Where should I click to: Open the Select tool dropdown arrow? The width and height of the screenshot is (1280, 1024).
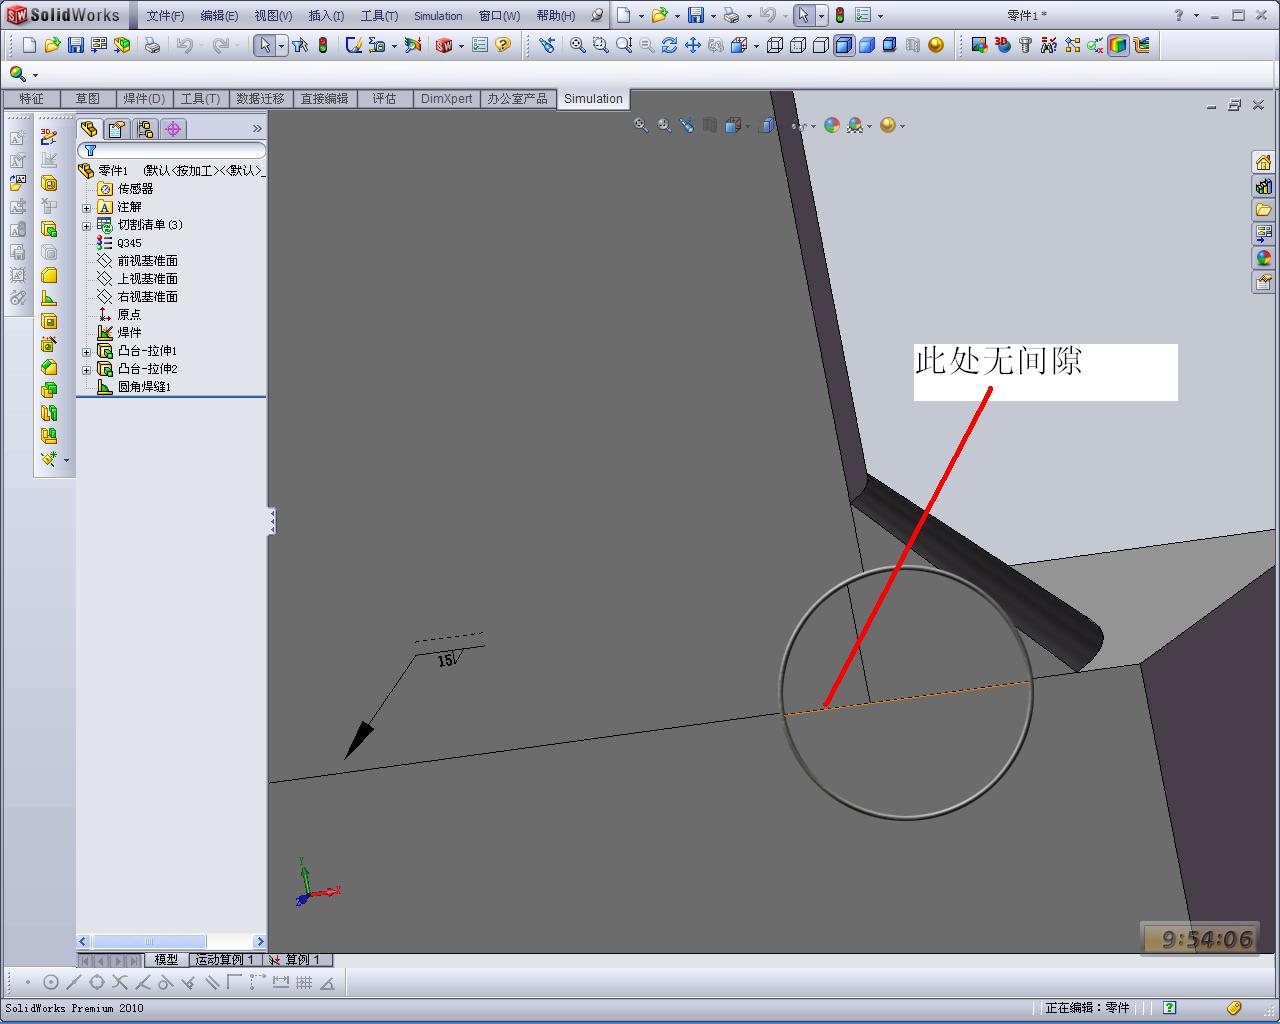(x=281, y=45)
